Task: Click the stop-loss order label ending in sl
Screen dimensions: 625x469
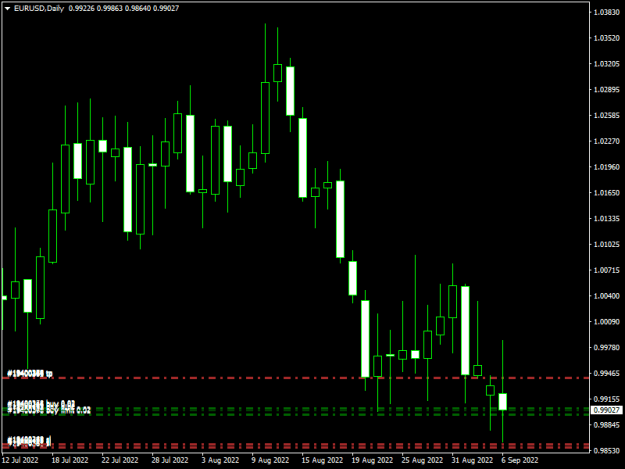Action: (x=29, y=440)
